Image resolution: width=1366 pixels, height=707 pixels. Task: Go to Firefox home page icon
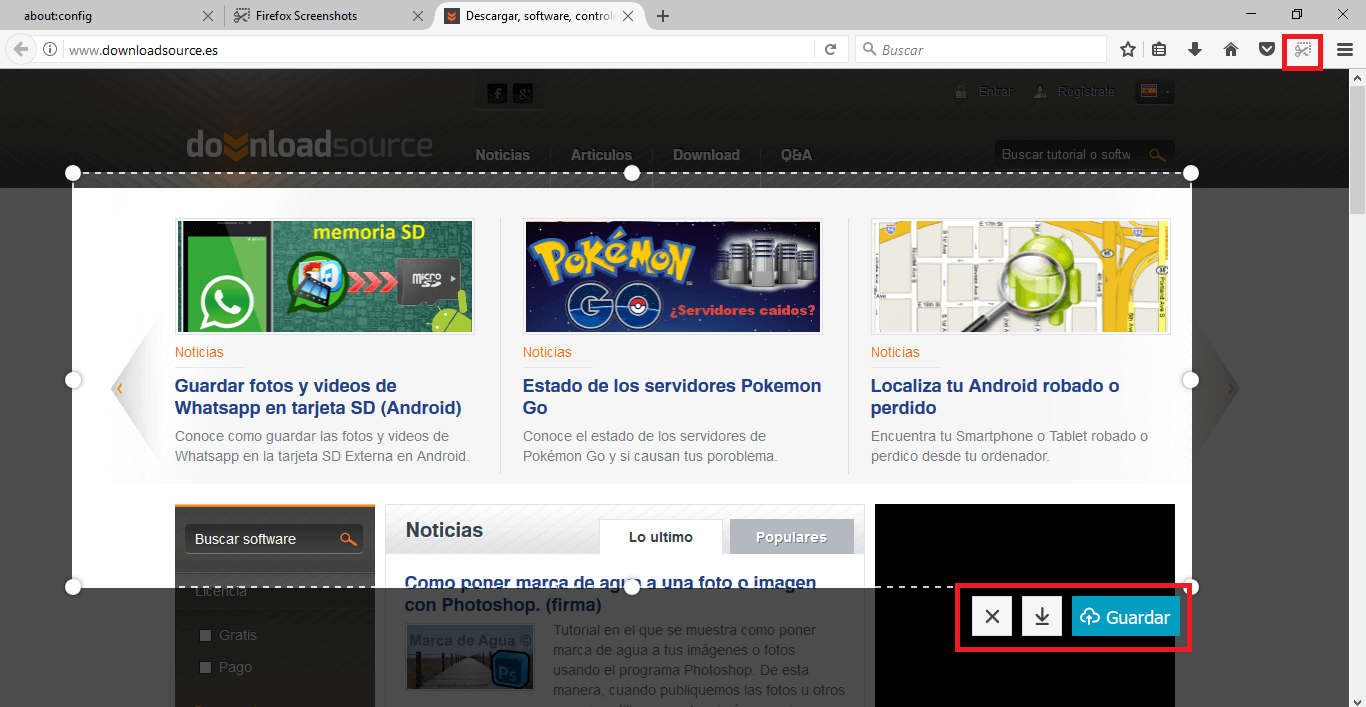pos(1231,49)
